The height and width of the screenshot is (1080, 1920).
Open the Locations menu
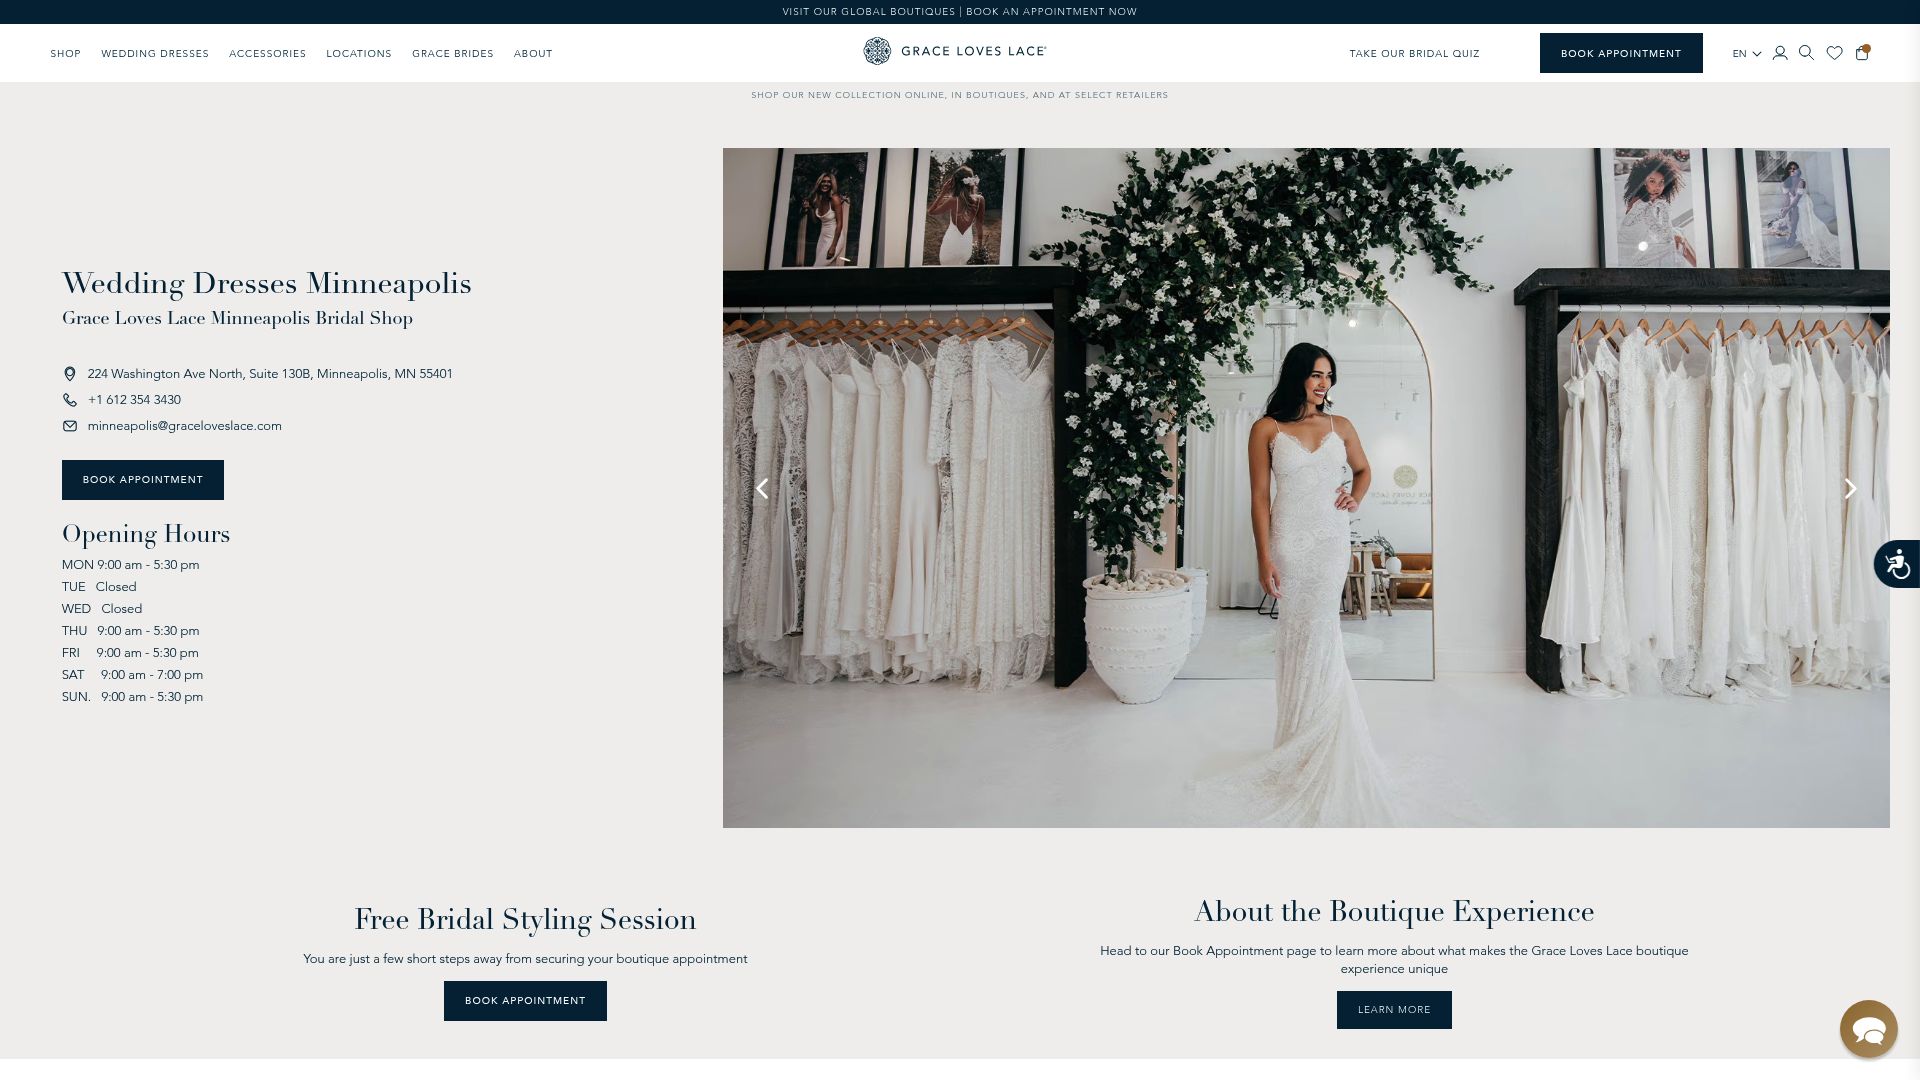358,54
